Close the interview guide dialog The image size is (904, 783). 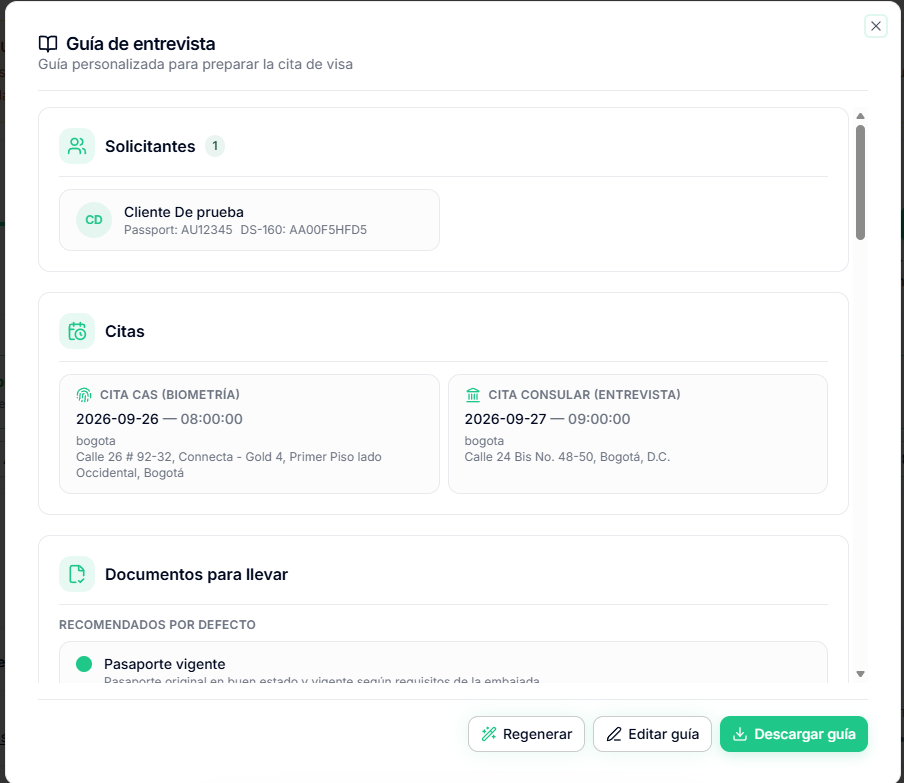875,26
